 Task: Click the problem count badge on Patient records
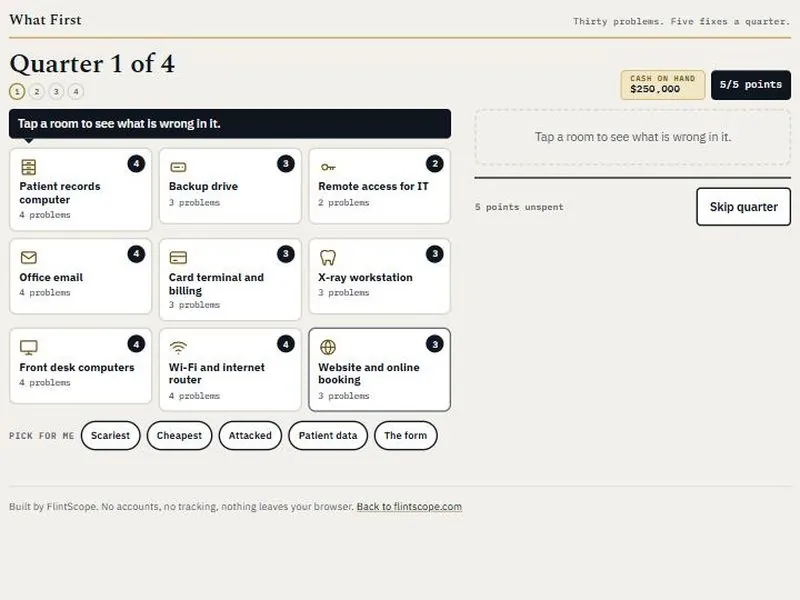click(136, 164)
